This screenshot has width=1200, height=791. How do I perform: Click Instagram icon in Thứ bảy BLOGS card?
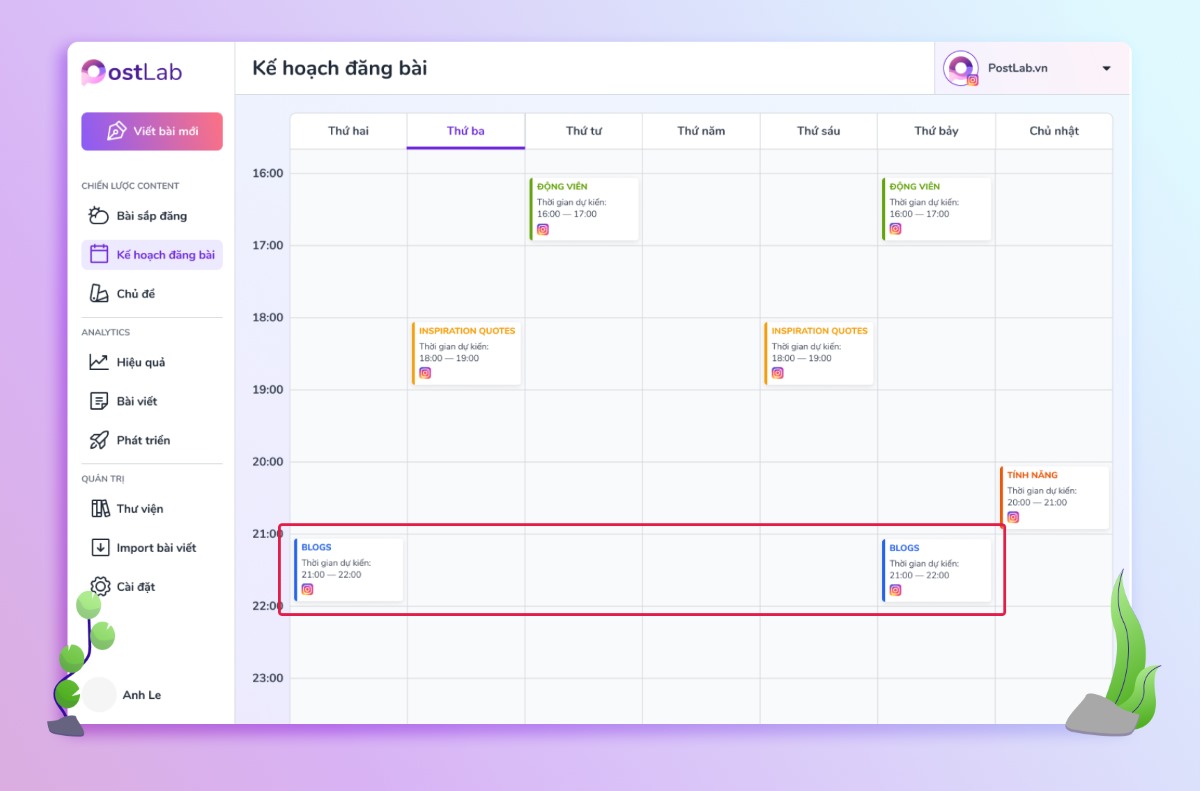point(895,590)
